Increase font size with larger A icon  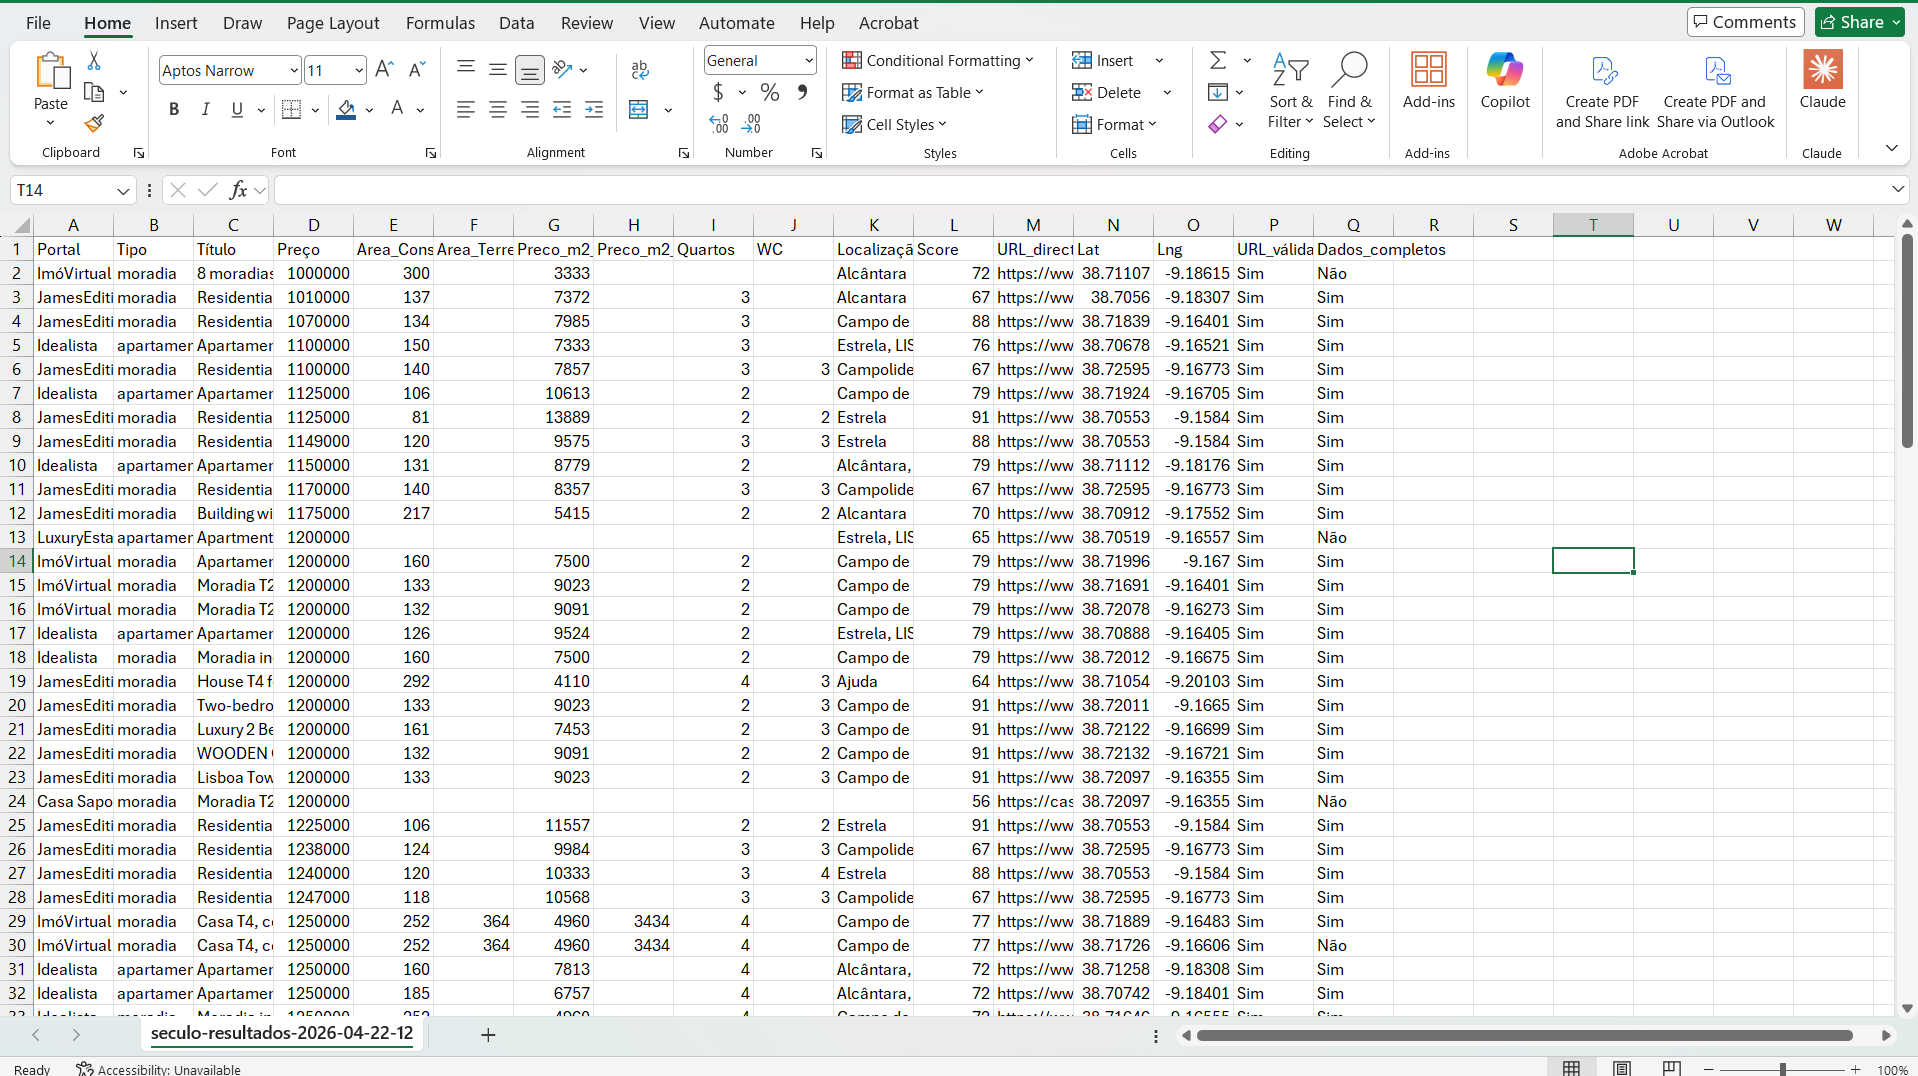[x=384, y=70]
